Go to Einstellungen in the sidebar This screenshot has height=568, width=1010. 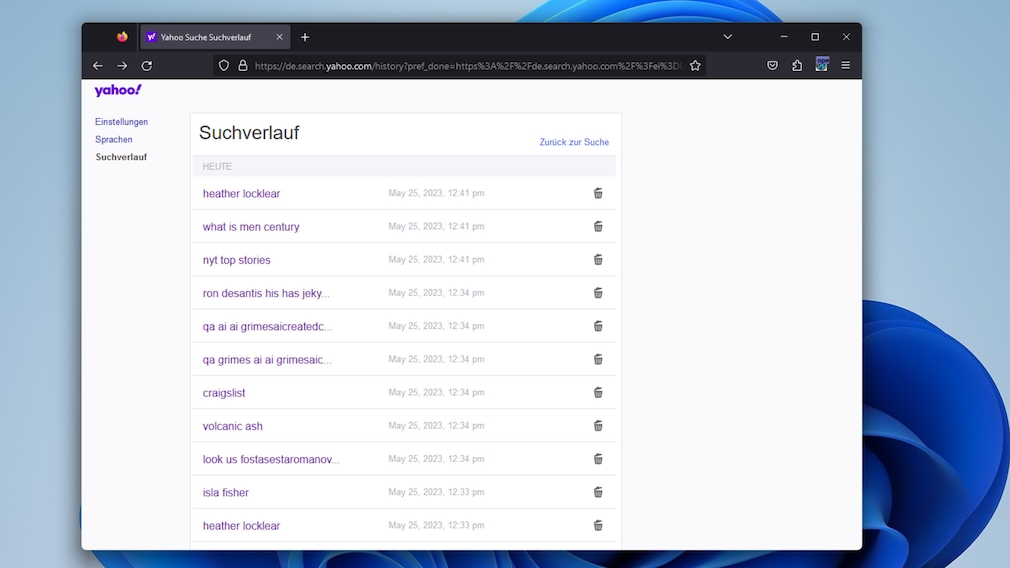[x=121, y=122]
